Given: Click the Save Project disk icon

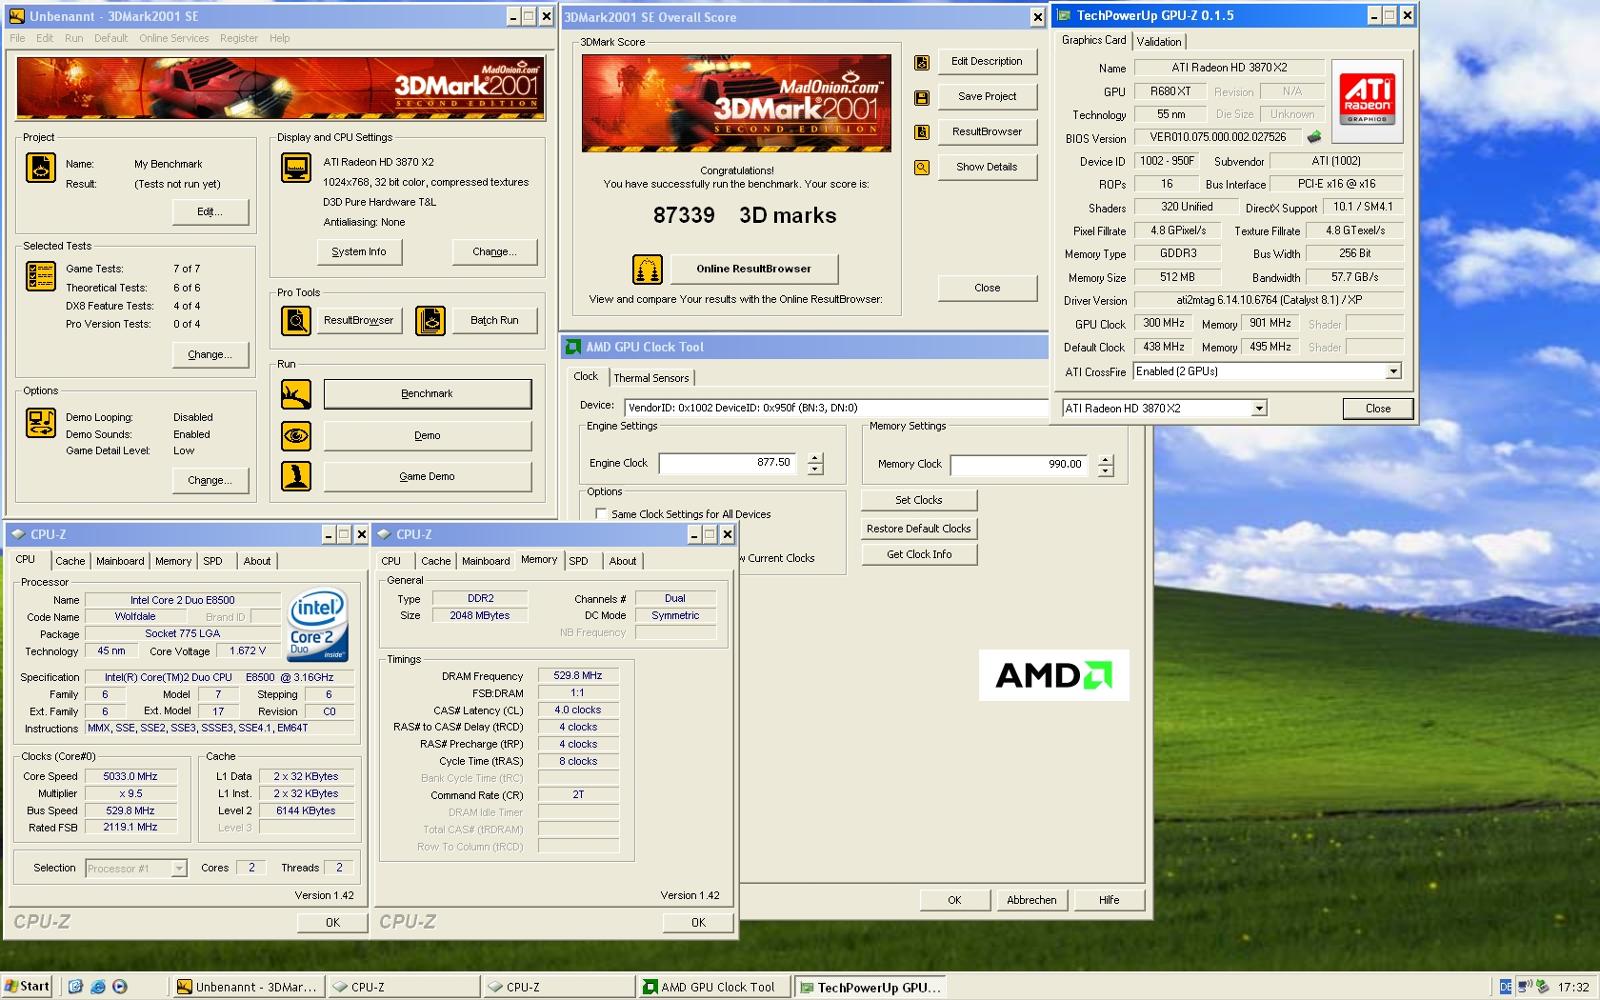Looking at the screenshot, I should coord(922,97).
